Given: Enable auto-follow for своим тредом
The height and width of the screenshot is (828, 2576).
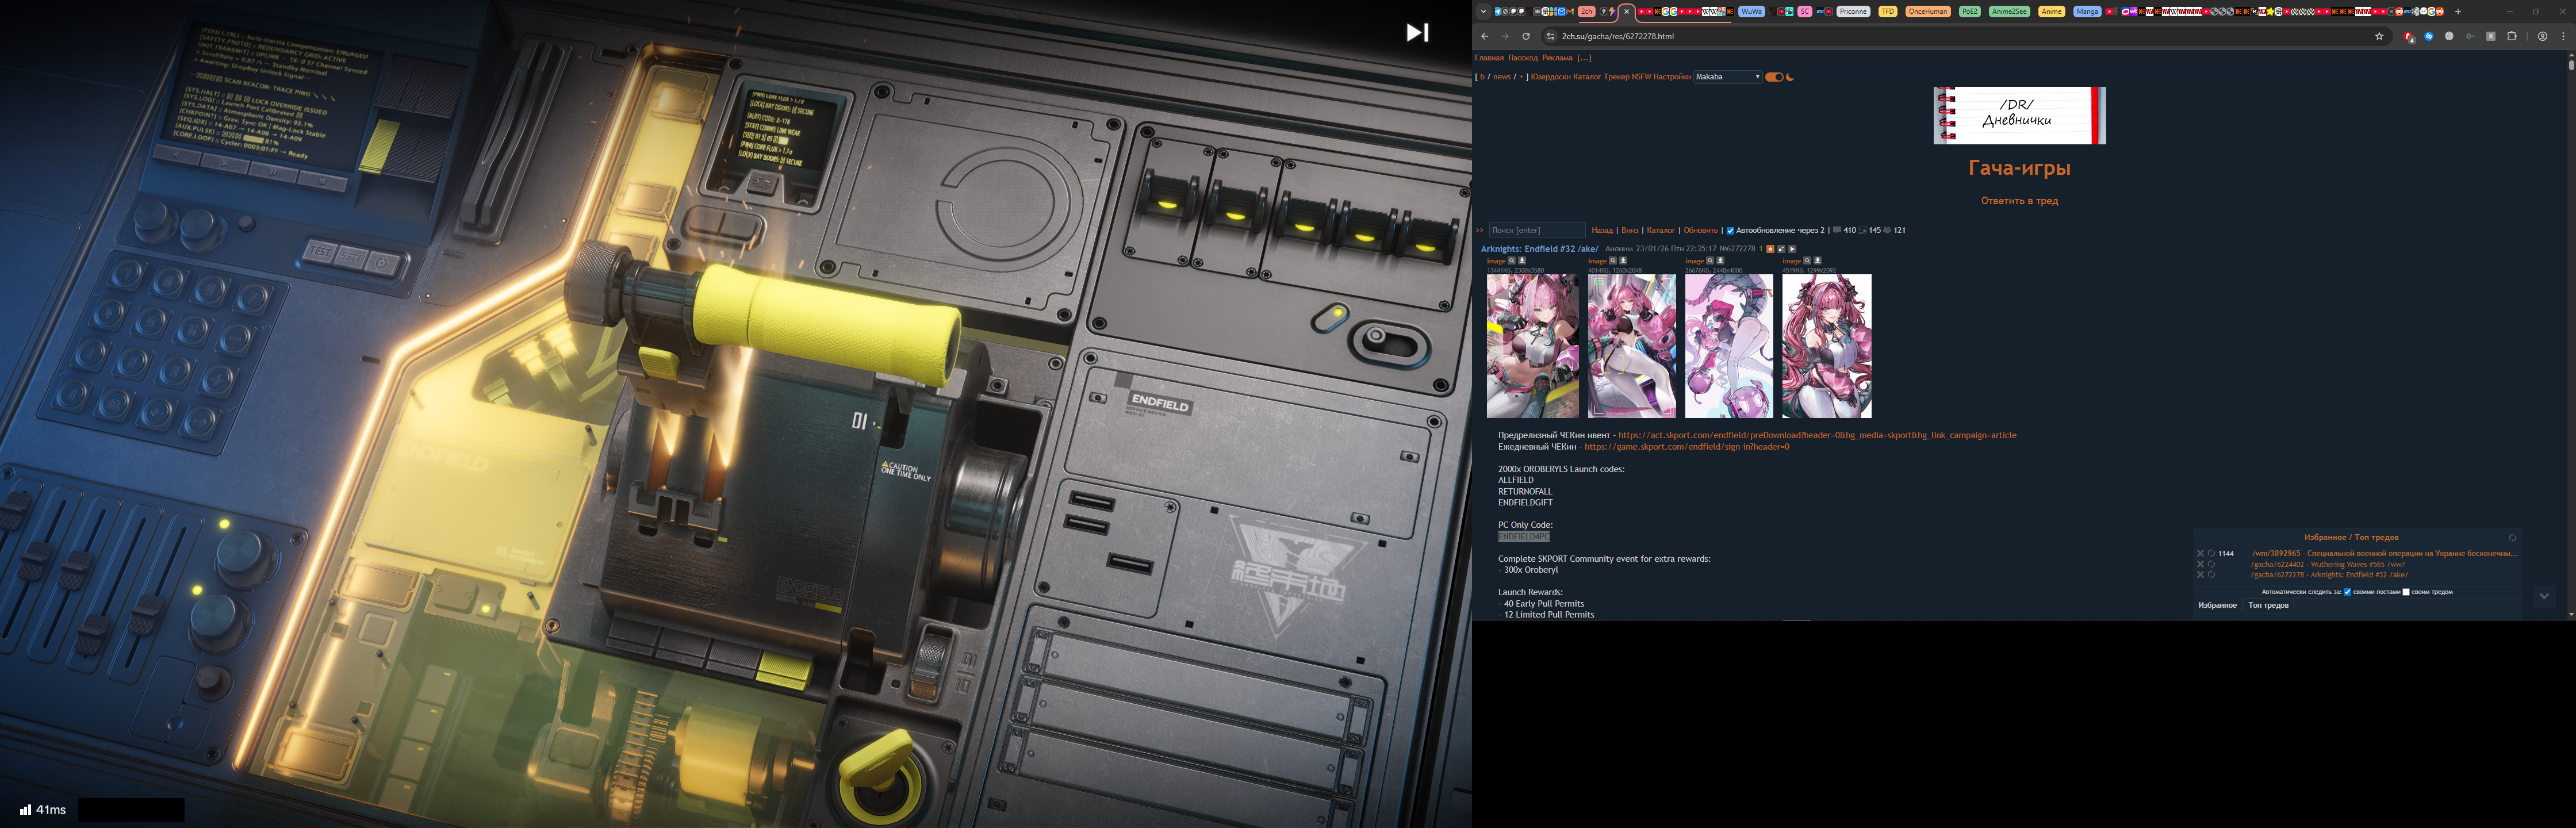Looking at the screenshot, I should pyautogui.click(x=2406, y=592).
